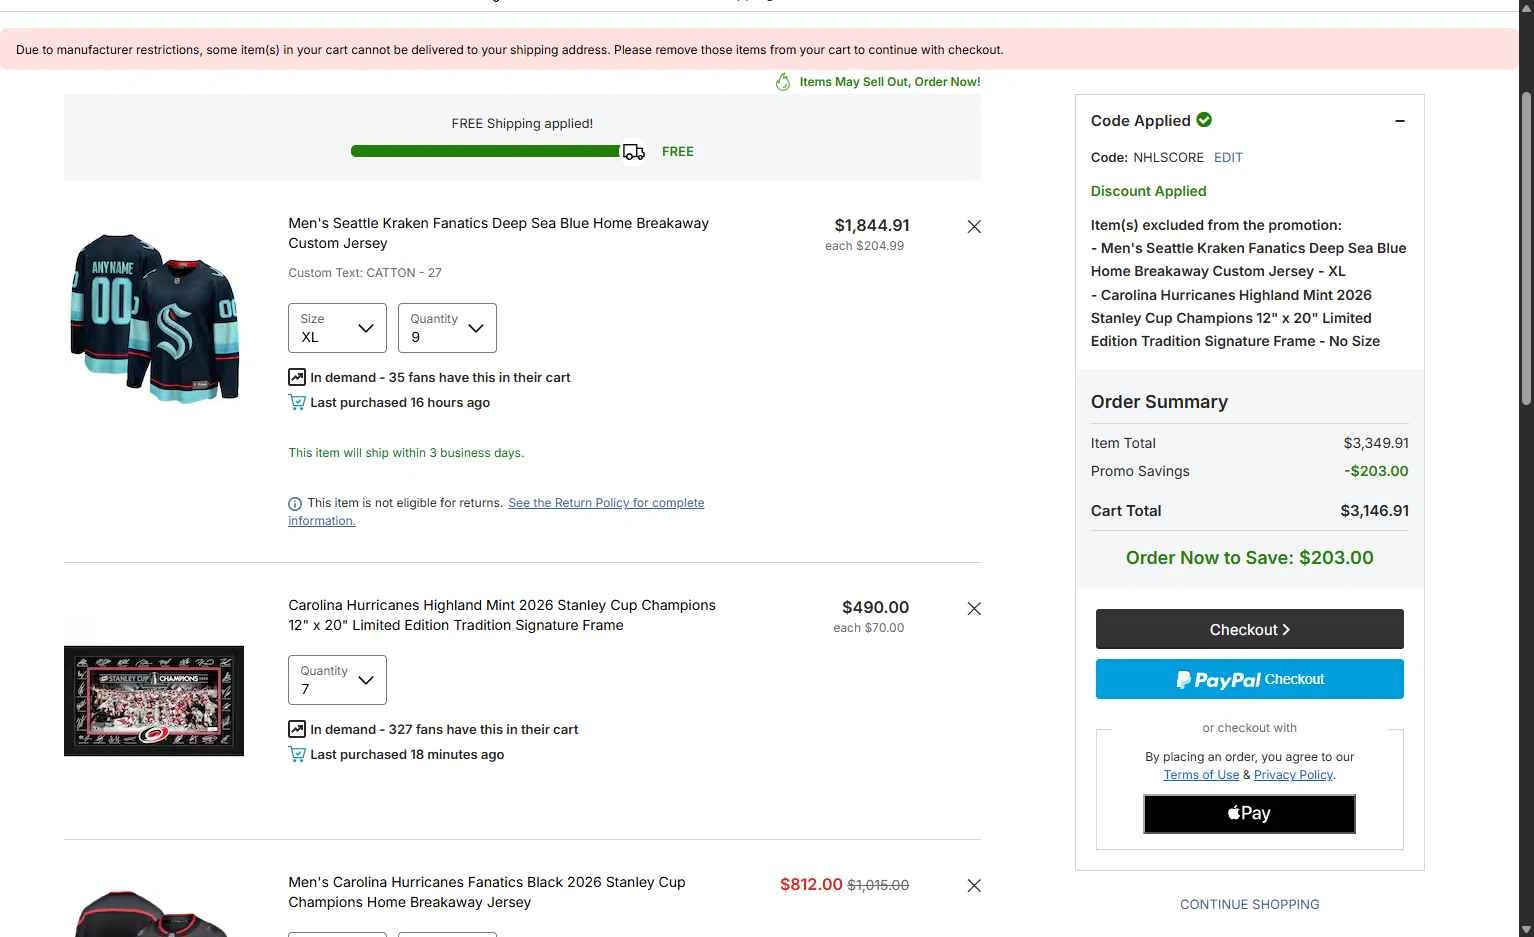Open the Size XL dropdown
The height and width of the screenshot is (937, 1534).
(x=337, y=328)
